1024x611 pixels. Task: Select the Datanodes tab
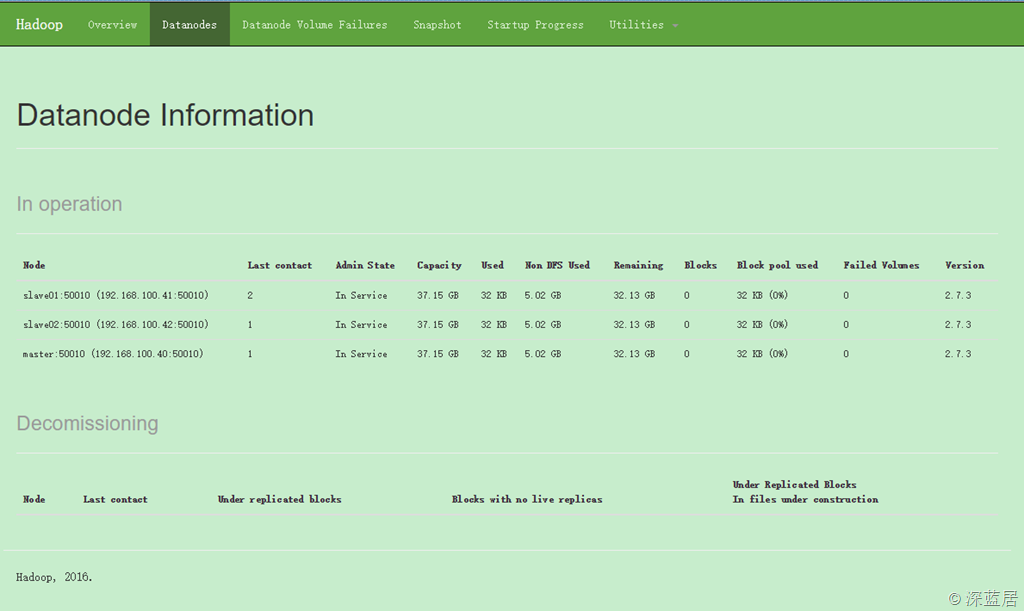point(189,24)
